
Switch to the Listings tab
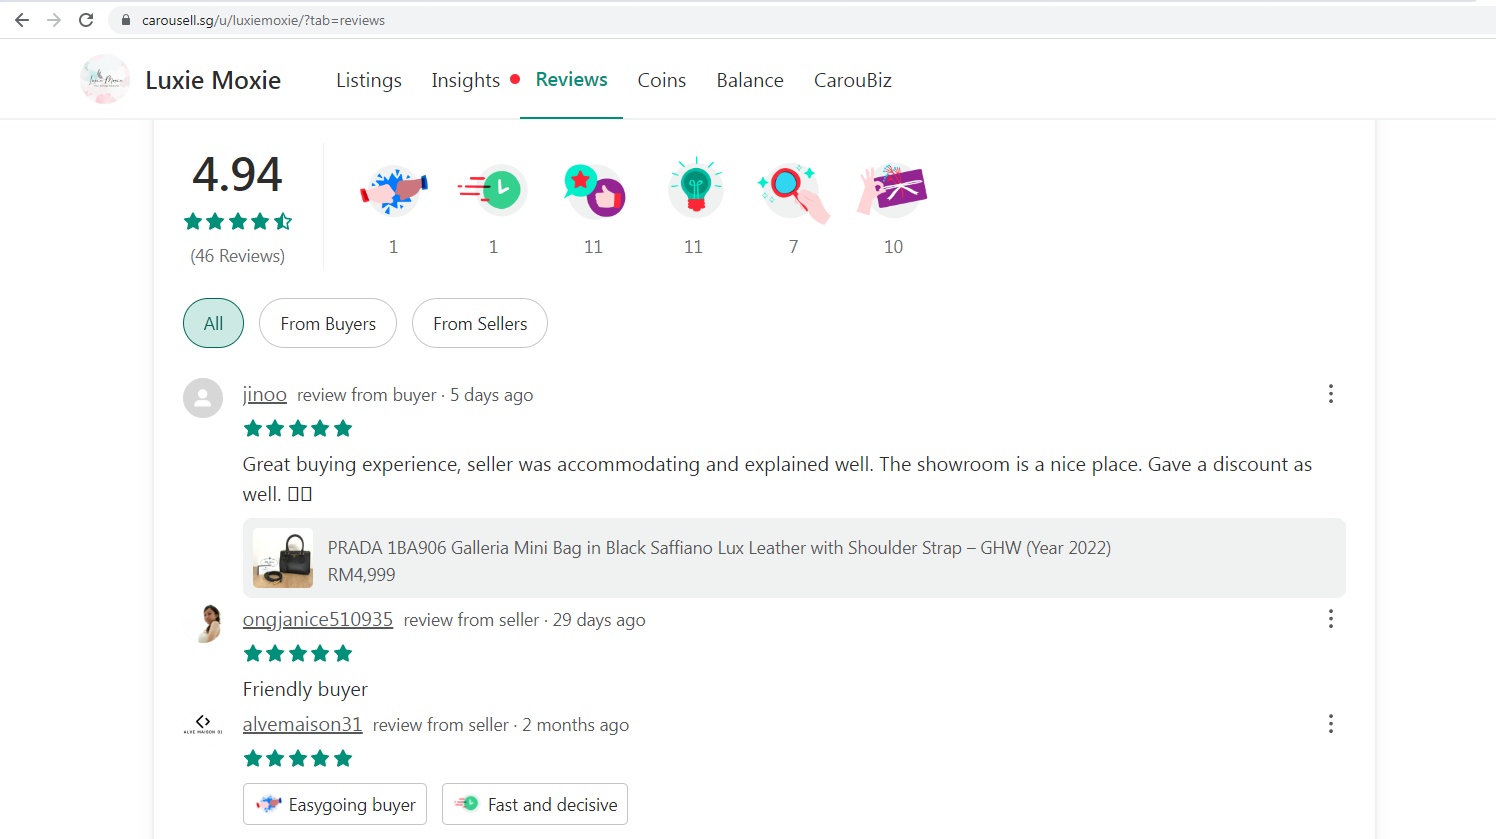click(x=369, y=80)
